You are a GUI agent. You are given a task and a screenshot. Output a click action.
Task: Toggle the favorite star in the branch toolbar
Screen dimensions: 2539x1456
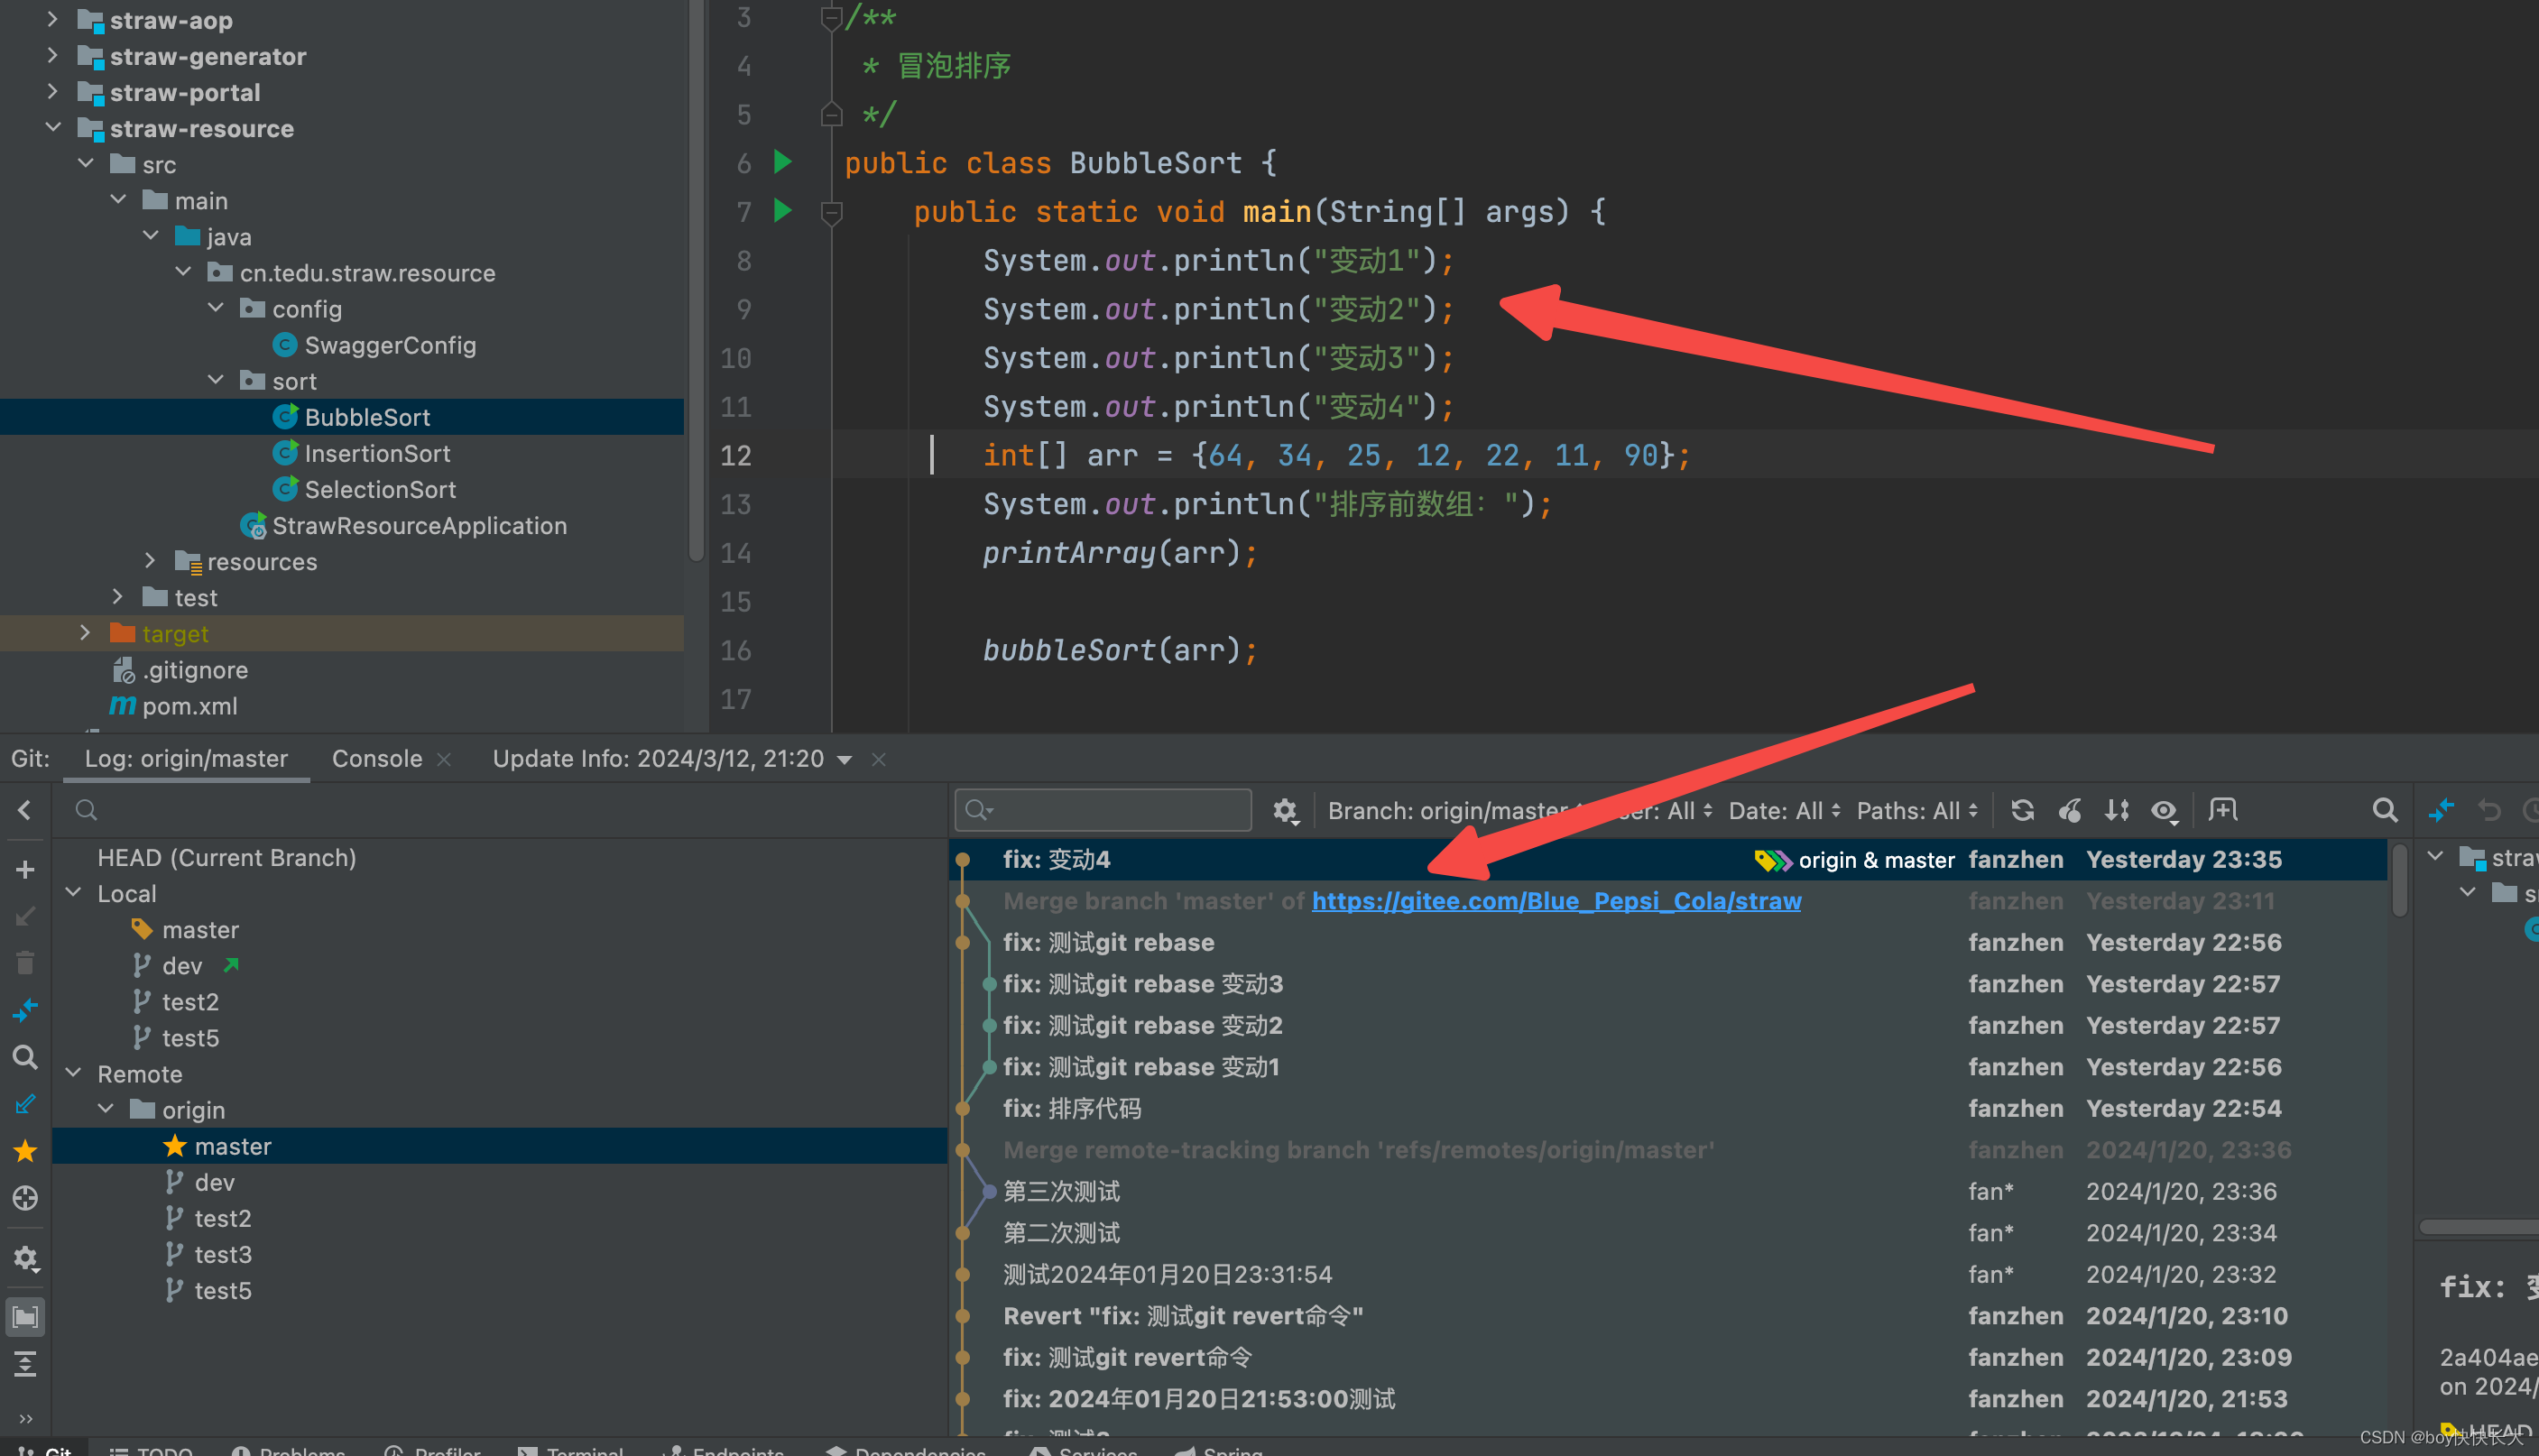(25, 1151)
